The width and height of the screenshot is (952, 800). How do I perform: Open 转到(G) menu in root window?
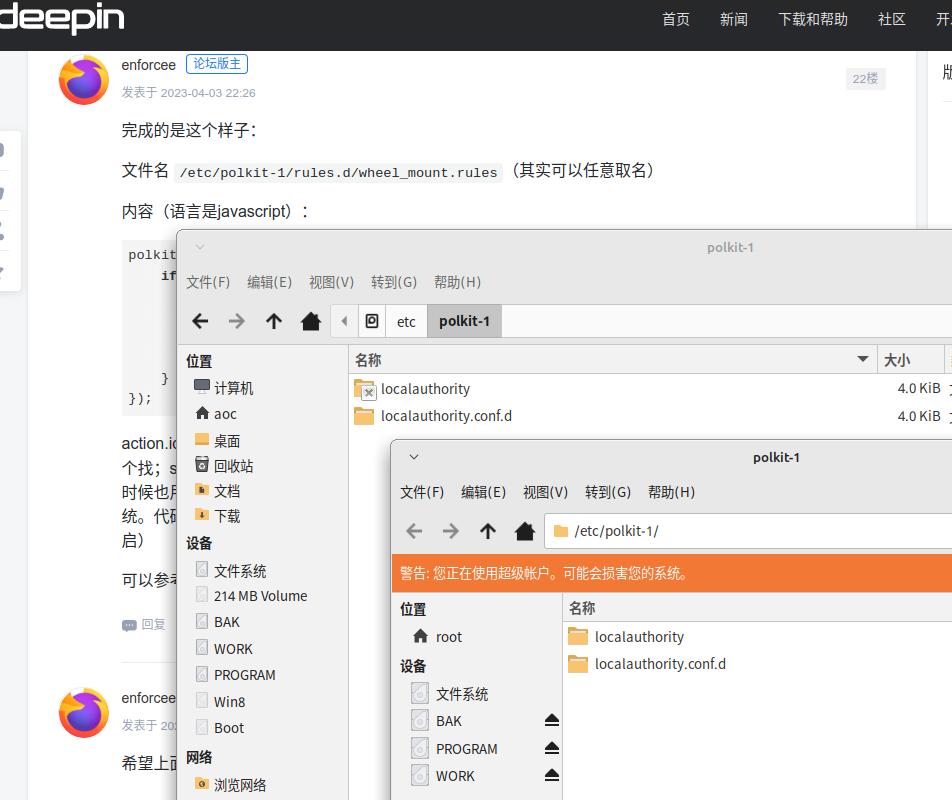click(x=608, y=492)
